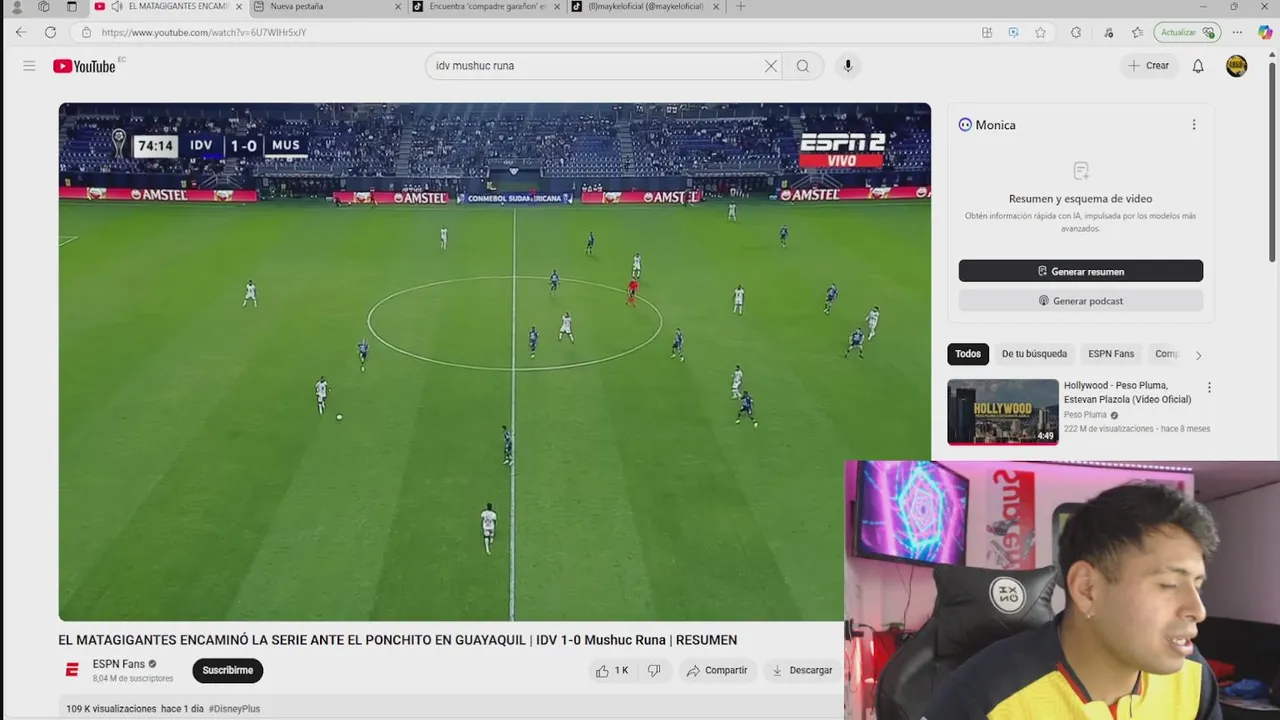Open the split screen grid icon
The width and height of the screenshot is (1280, 720).
[x=987, y=32]
